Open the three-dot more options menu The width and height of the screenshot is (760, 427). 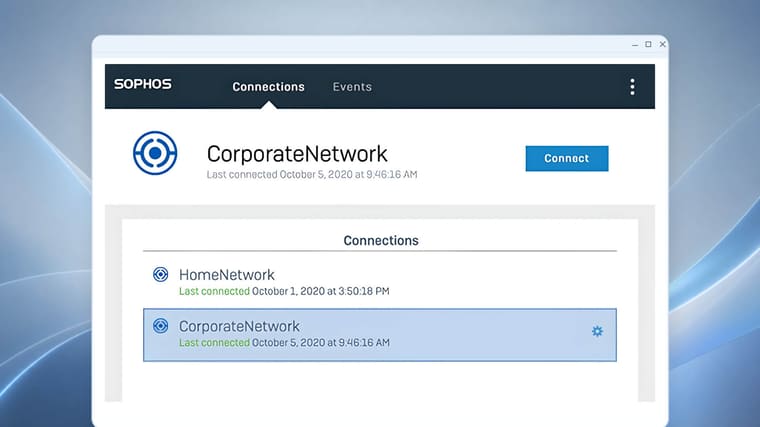632,87
